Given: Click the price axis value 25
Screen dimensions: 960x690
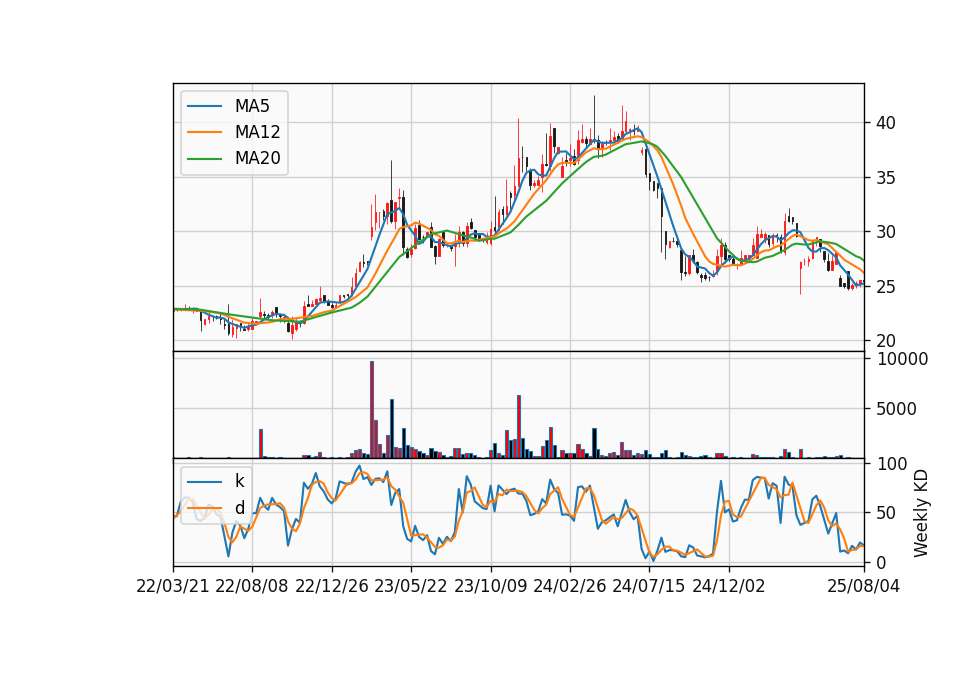Looking at the screenshot, I should 885,287.
